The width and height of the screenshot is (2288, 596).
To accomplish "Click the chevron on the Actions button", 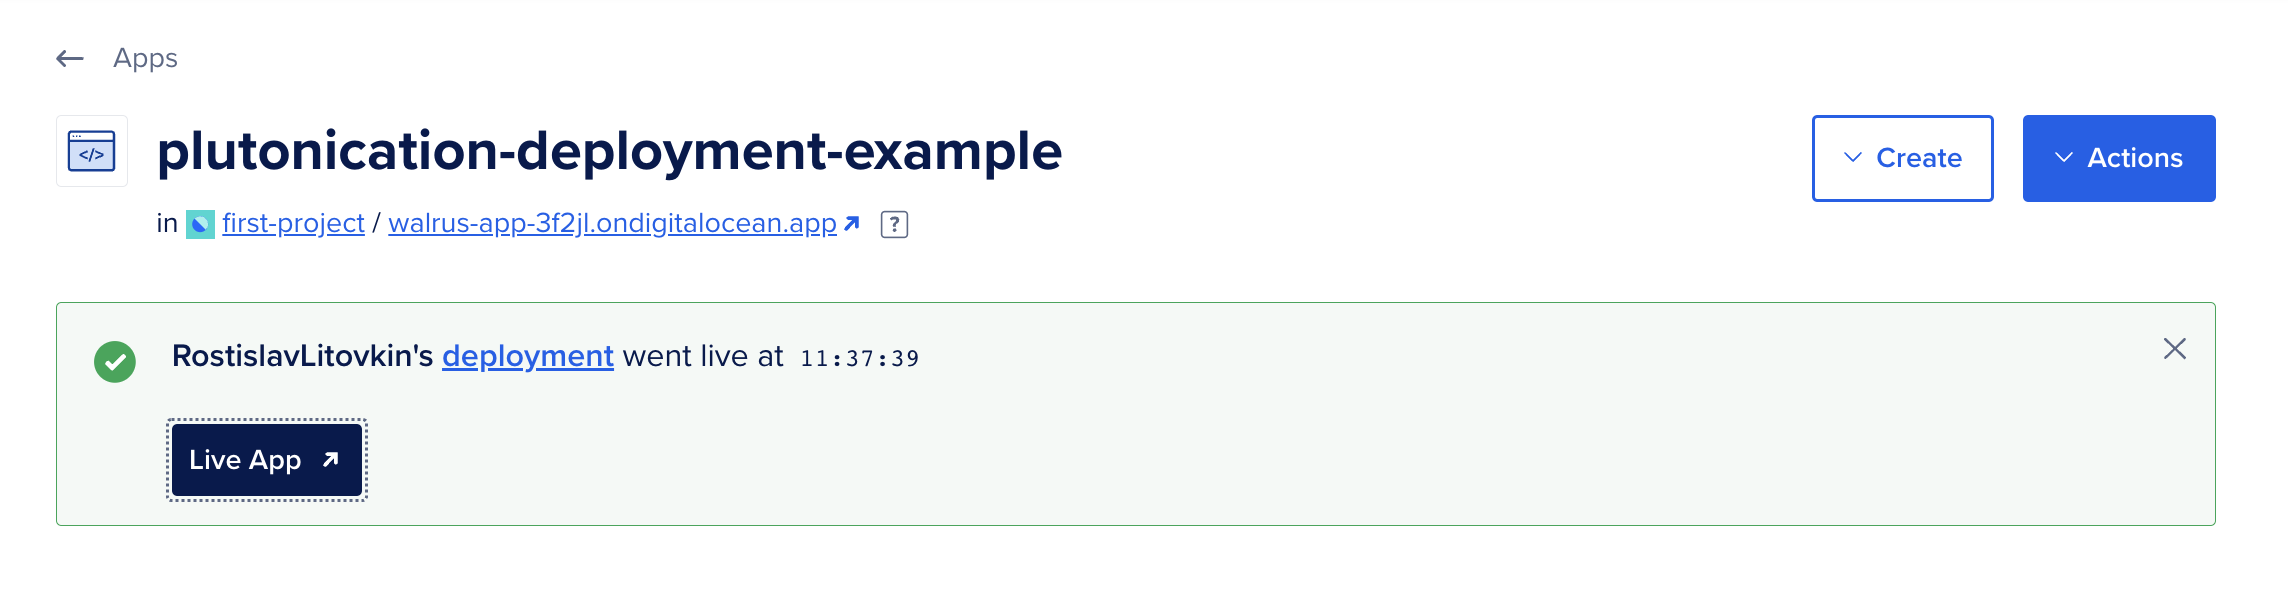I will point(2064,158).
